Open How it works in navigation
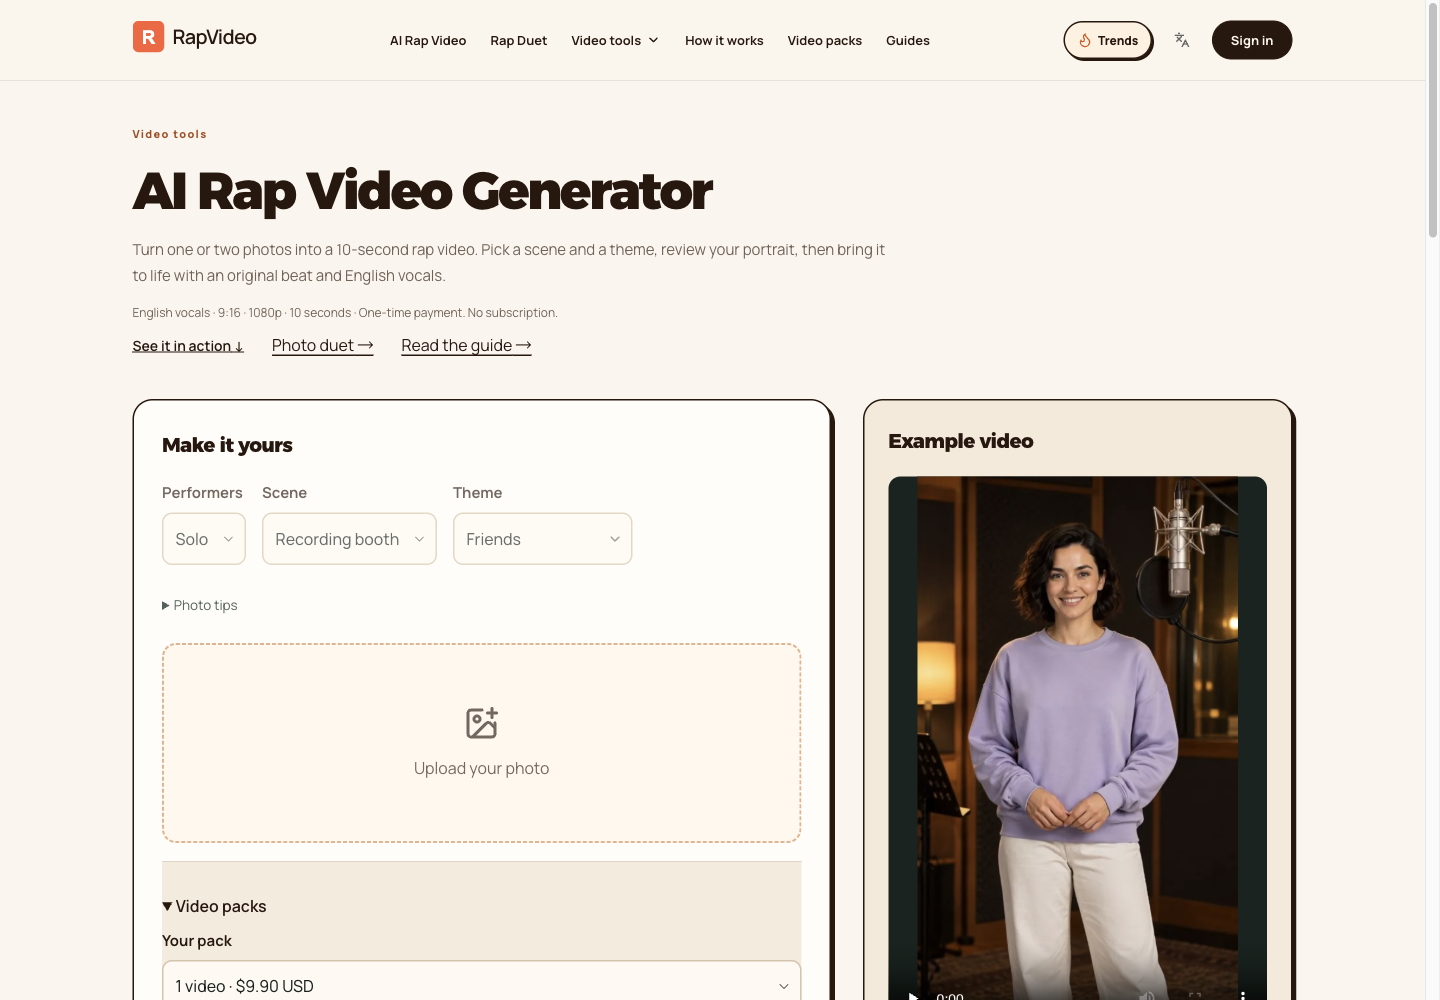 (x=724, y=41)
